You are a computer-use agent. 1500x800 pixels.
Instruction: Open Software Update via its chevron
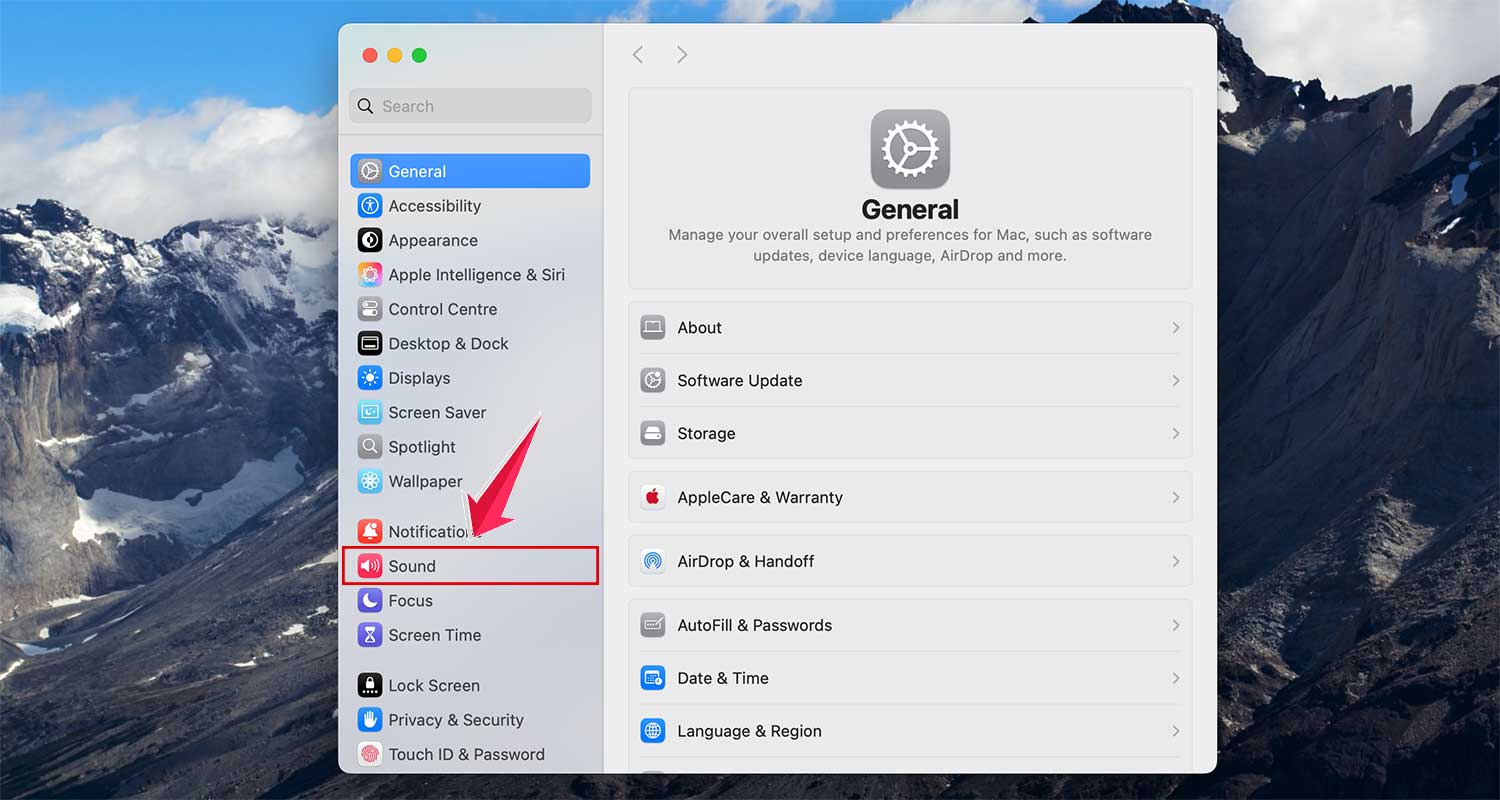click(x=1176, y=381)
